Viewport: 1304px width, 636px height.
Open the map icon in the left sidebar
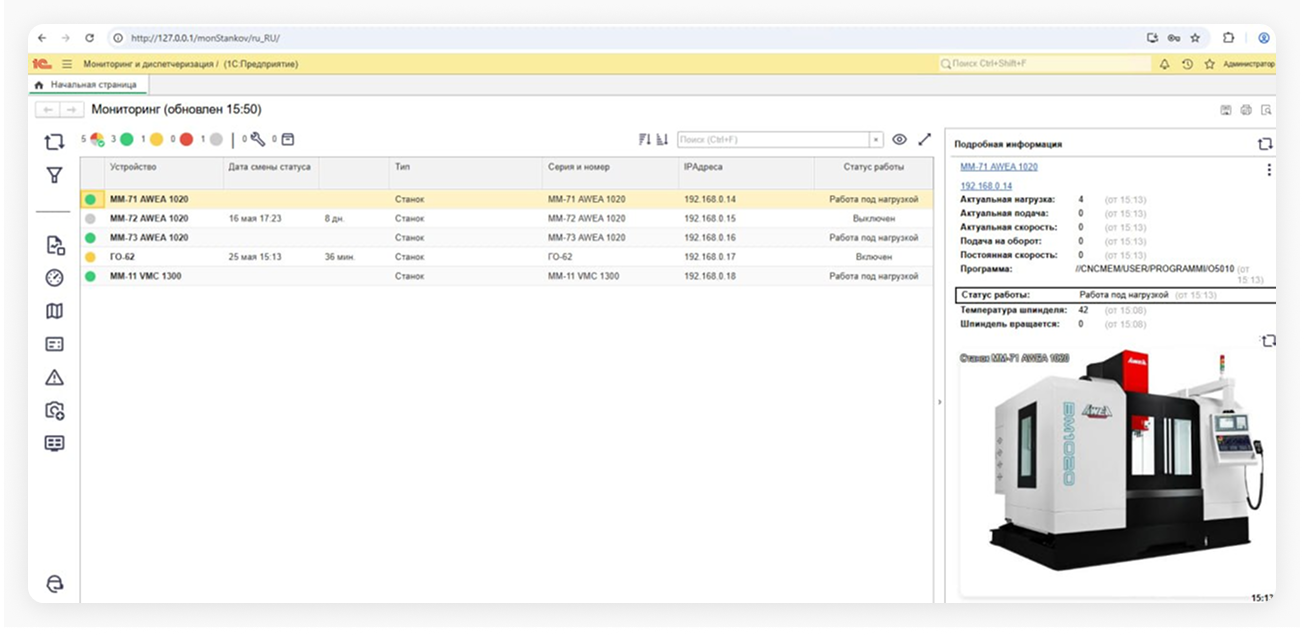tap(55, 311)
